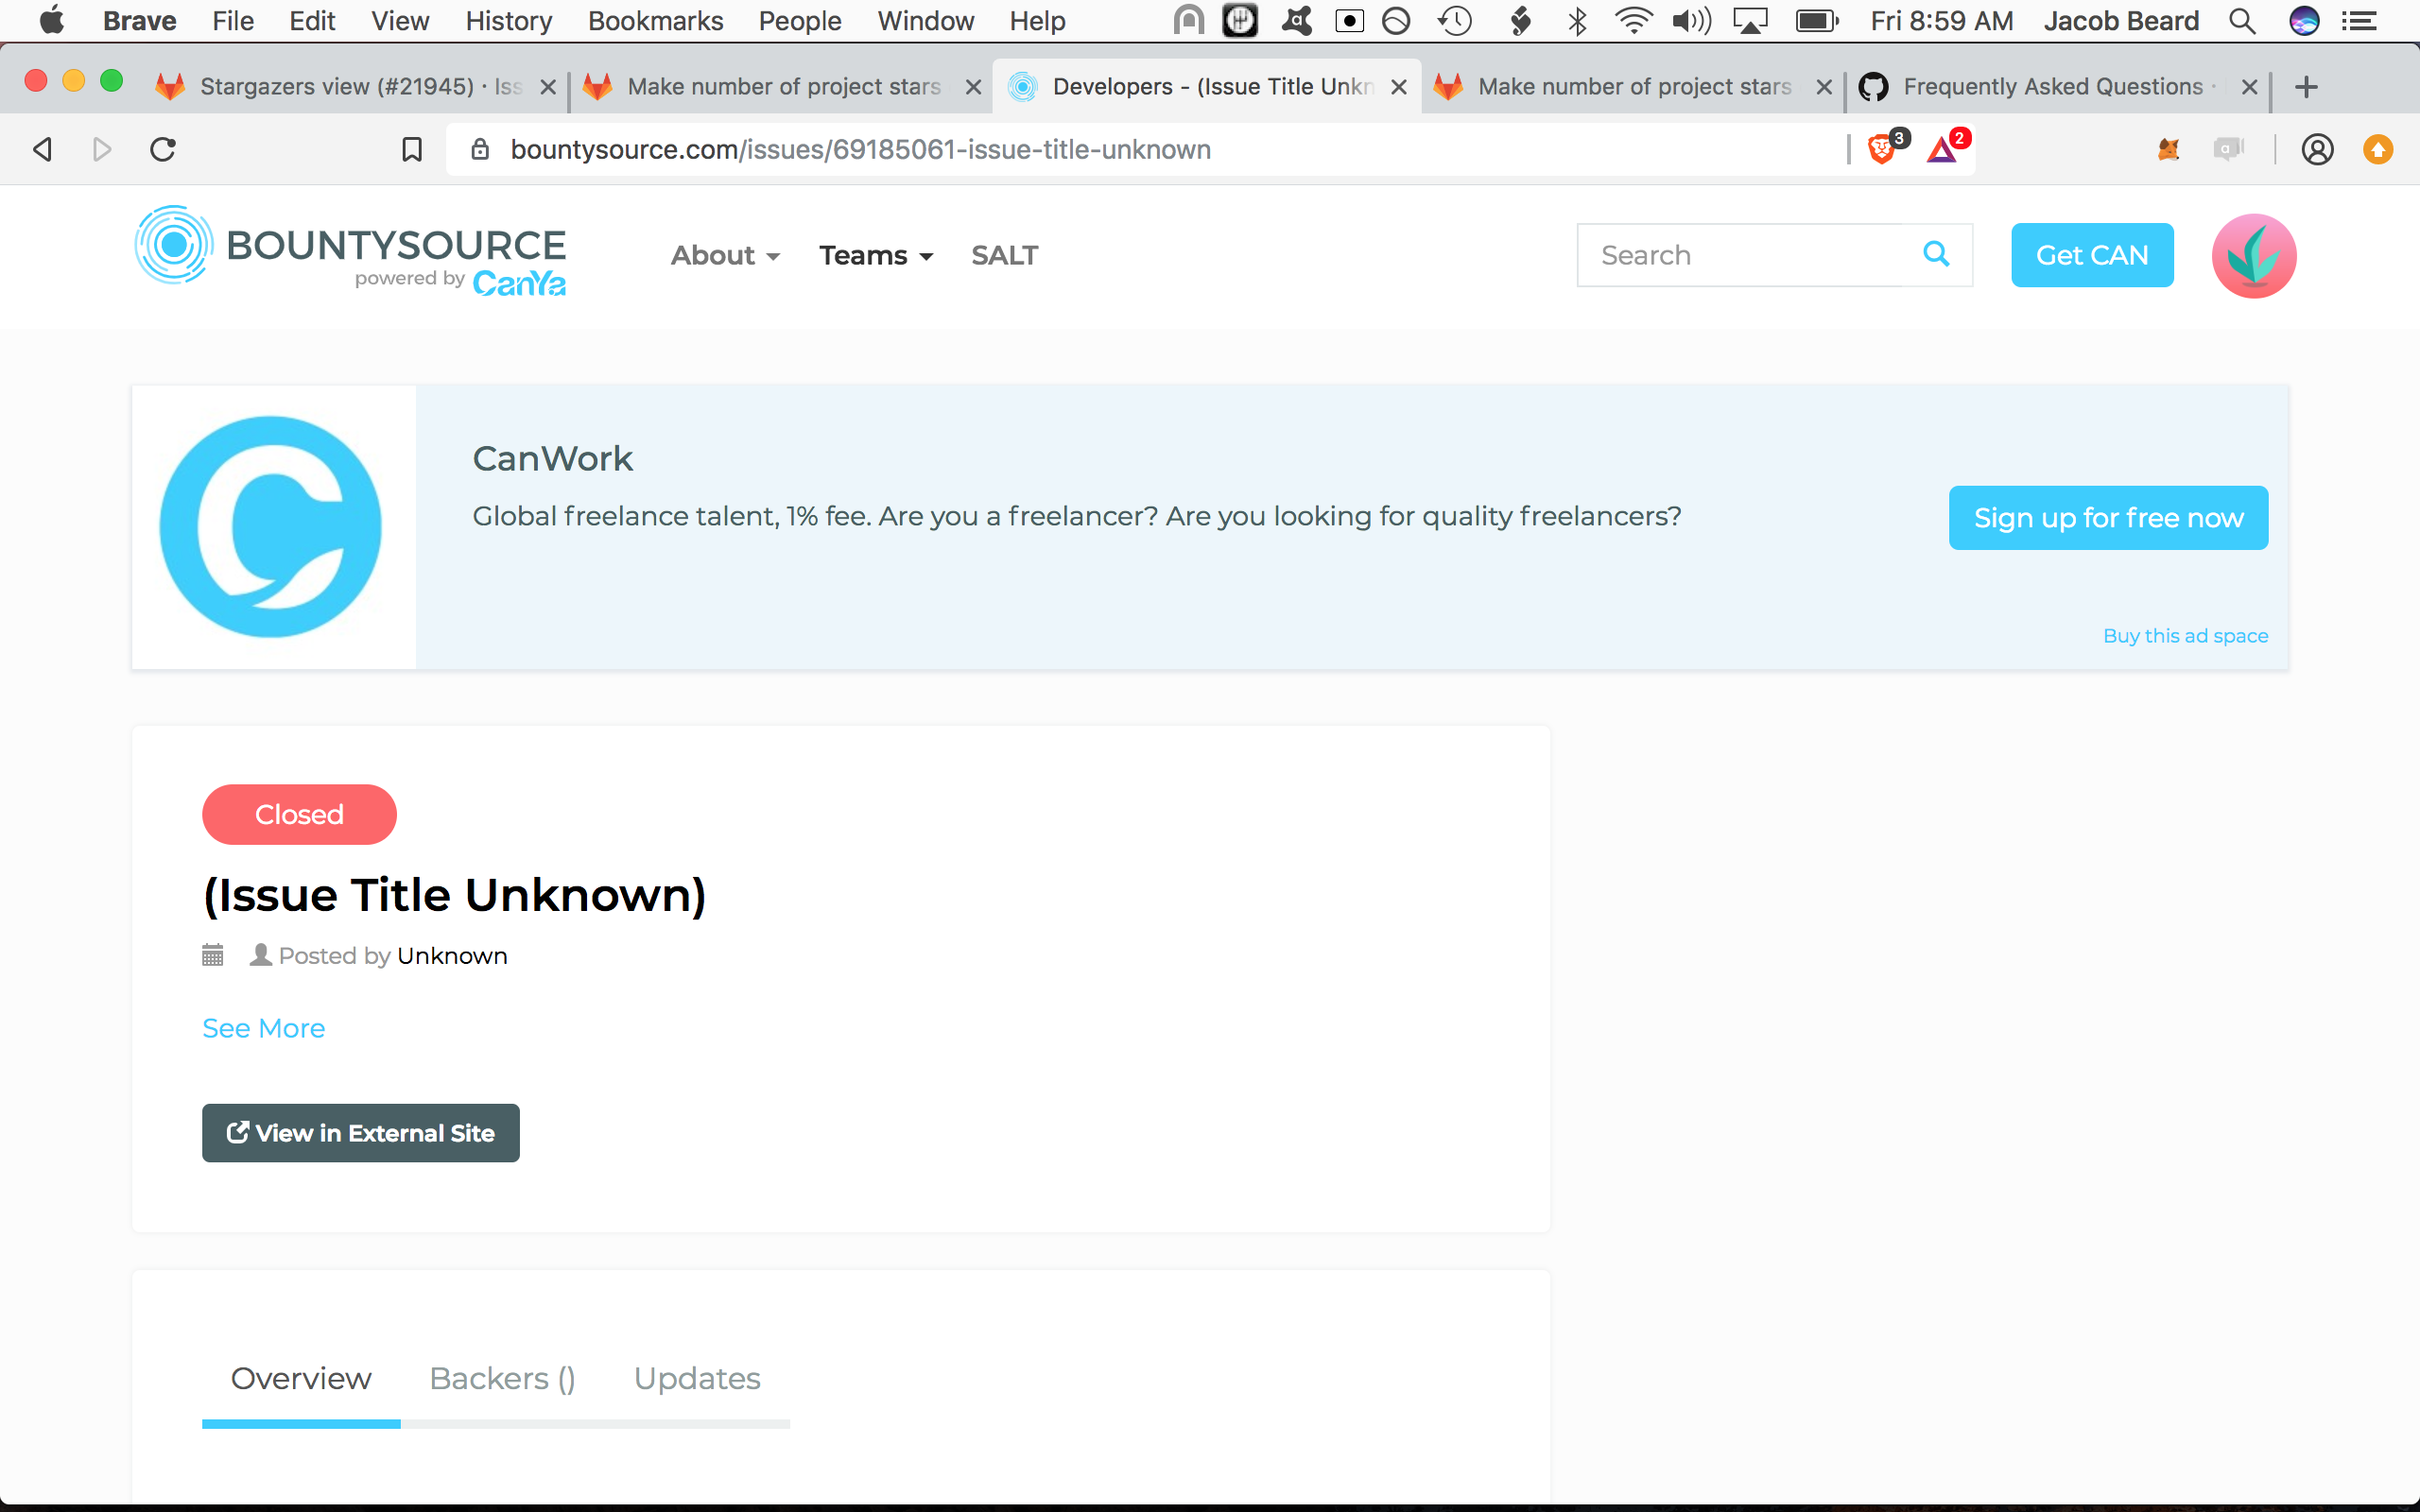Image resolution: width=2420 pixels, height=1512 pixels.
Task: Select the Backers tab
Action: (502, 1377)
